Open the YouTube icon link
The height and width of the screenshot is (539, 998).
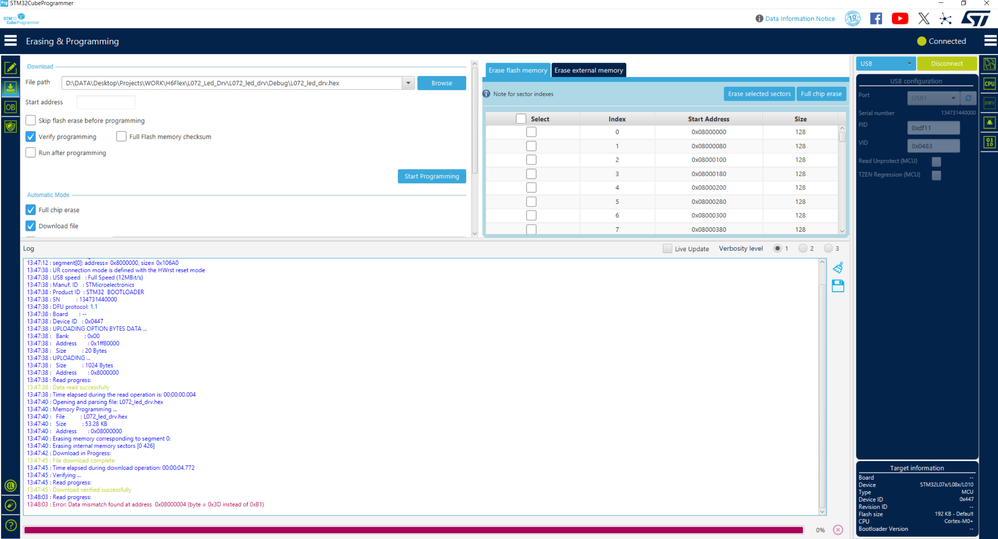(899, 18)
